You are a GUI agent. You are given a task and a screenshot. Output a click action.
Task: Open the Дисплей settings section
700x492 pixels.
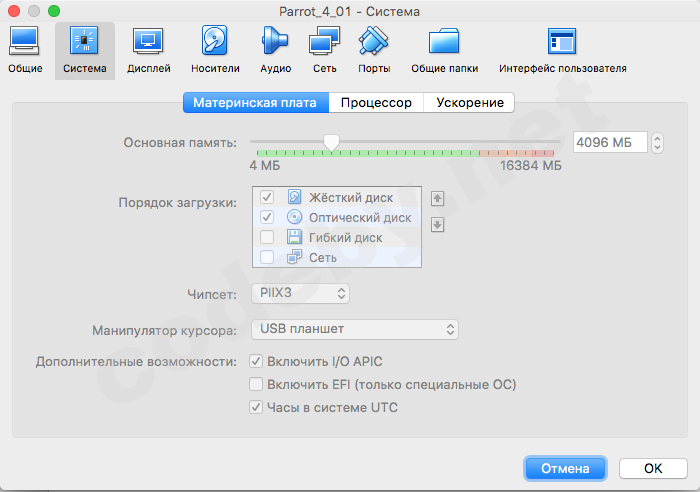(149, 50)
